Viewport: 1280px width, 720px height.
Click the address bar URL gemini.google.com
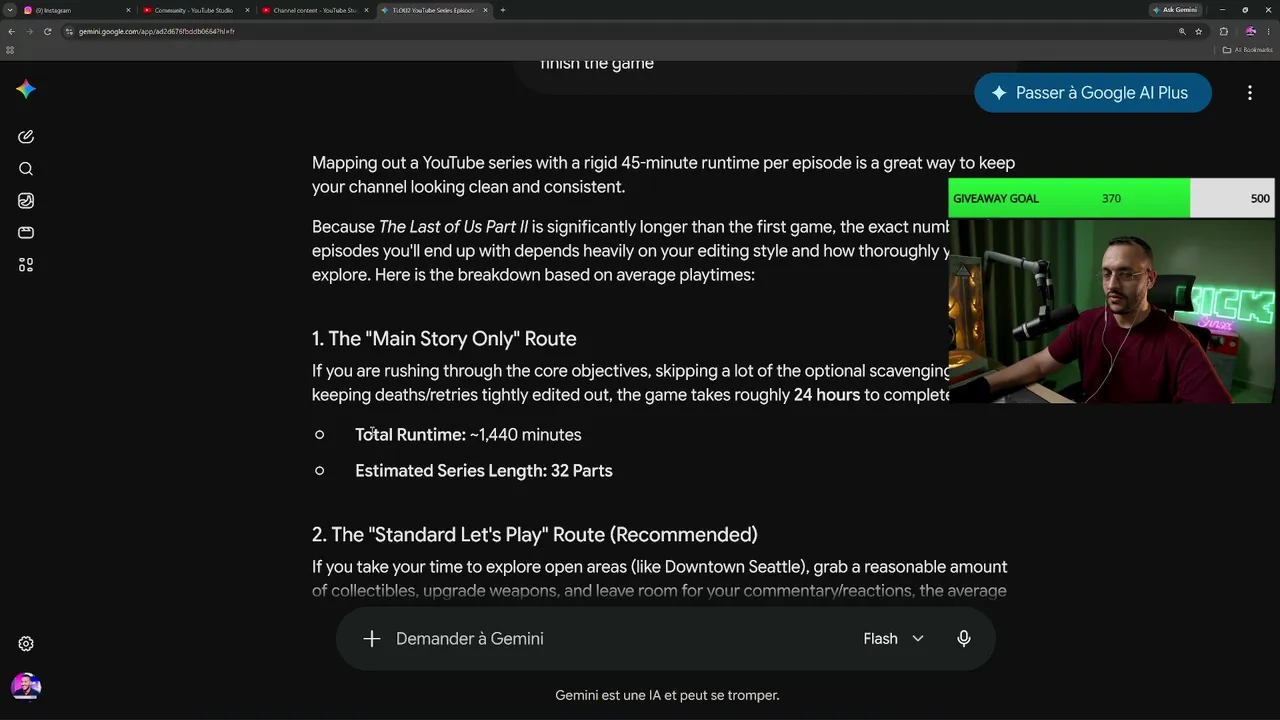(157, 31)
